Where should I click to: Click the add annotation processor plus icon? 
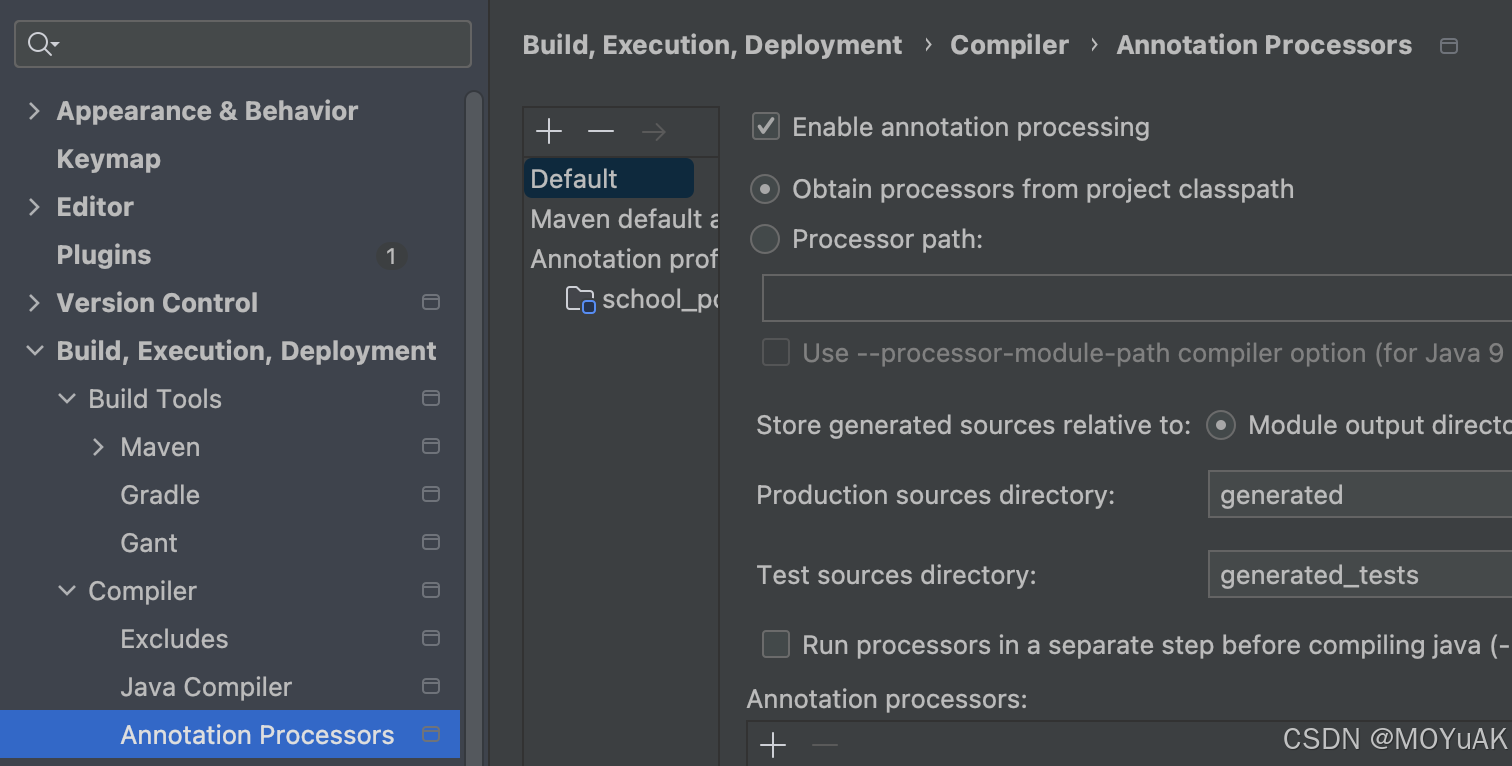[773, 745]
